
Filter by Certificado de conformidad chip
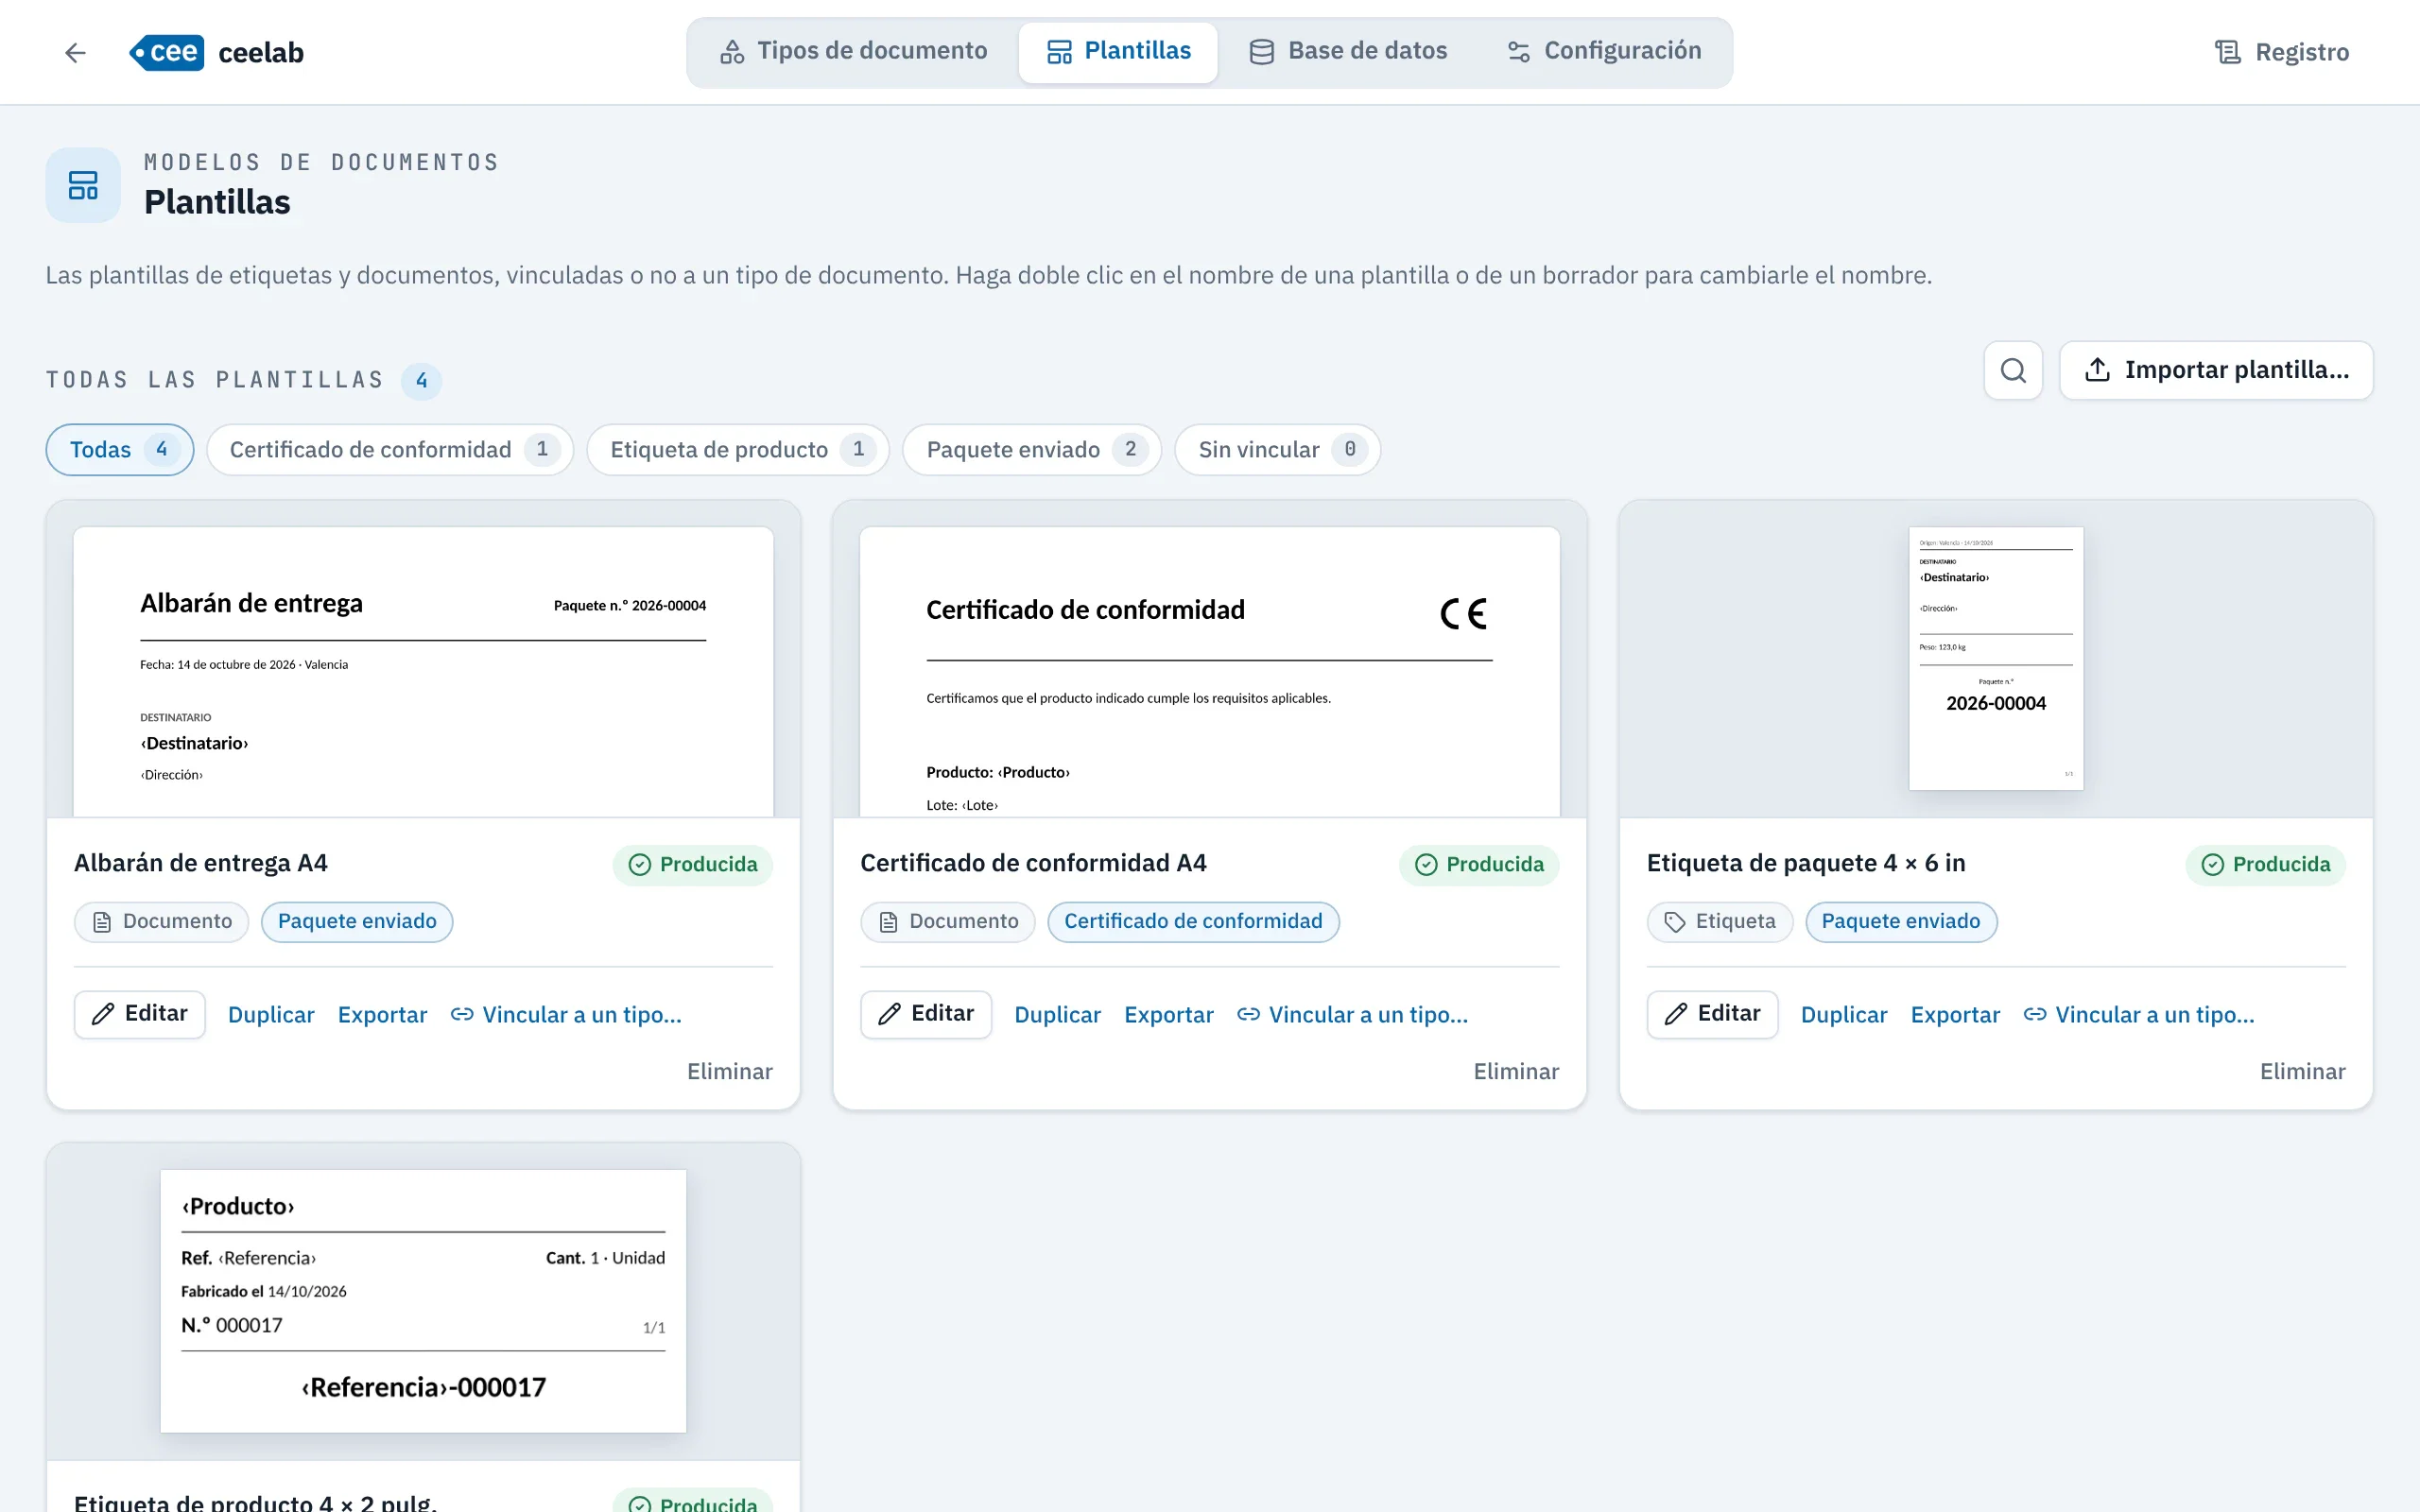click(390, 450)
